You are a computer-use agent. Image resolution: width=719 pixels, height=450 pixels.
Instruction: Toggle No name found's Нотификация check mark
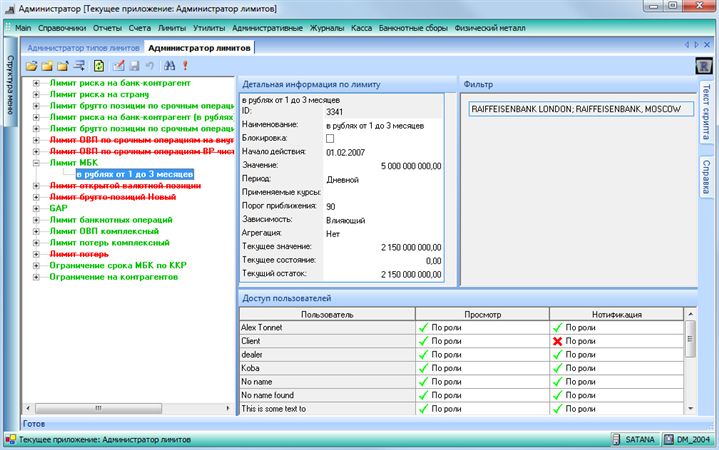pyautogui.click(x=557, y=395)
